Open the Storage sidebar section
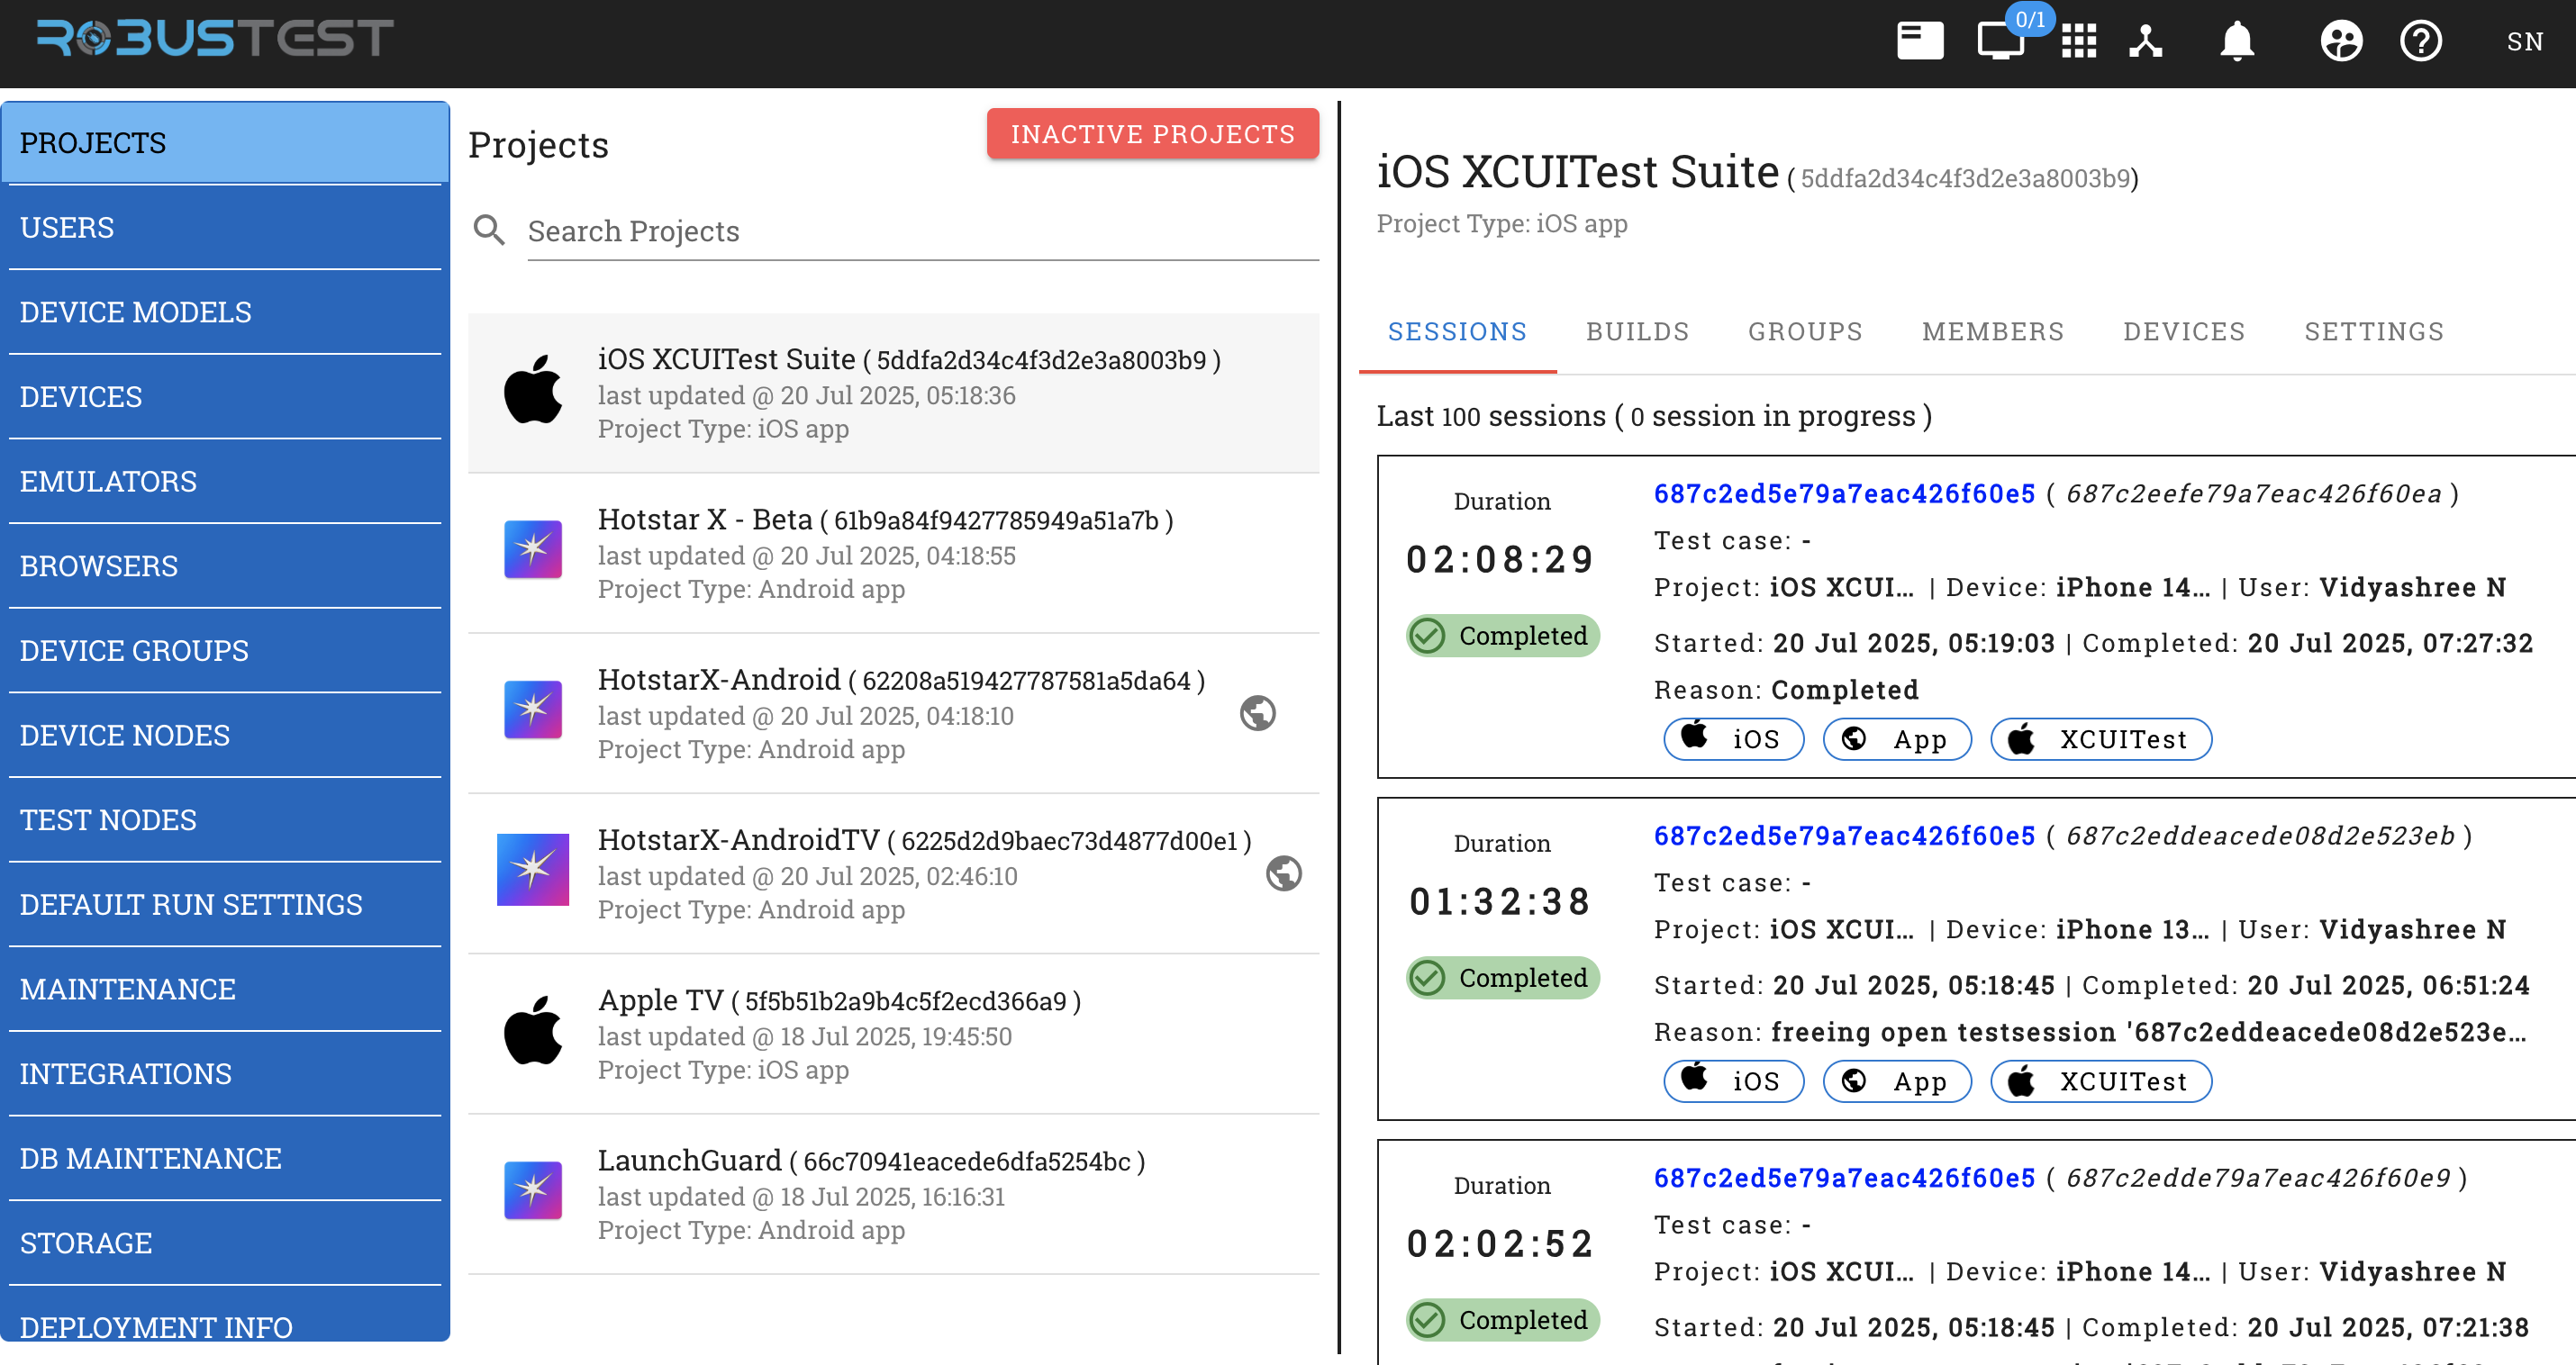2576x1365 pixels. click(225, 1243)
